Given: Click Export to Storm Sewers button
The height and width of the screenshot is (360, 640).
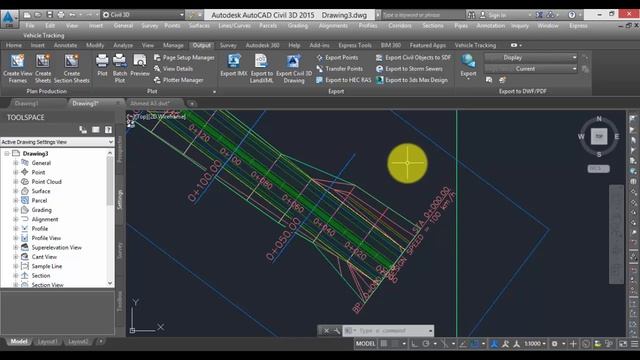Looking at the screenshot, I should [x=409, y=69].
